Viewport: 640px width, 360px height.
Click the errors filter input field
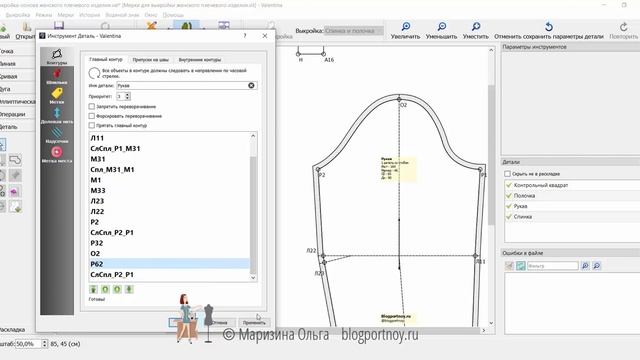pos(553,266)
